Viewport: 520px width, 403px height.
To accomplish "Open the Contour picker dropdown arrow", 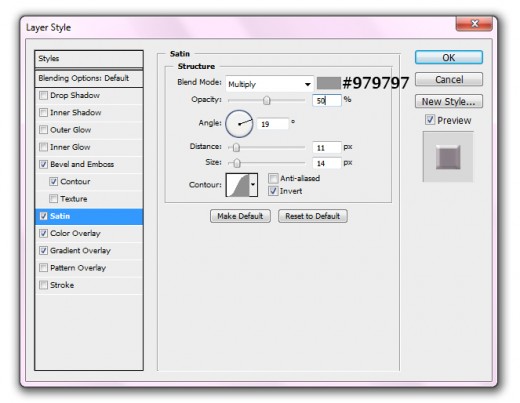I will pyautogui.click(x=253, y=185).
